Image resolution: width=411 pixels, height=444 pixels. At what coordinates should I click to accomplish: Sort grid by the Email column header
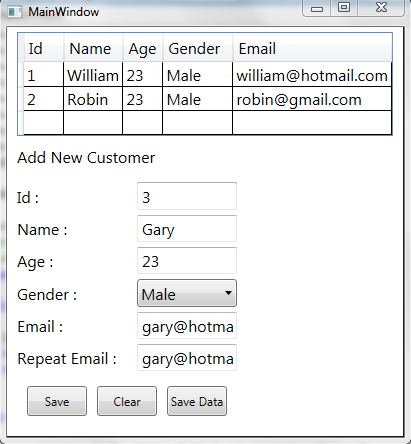point(312,48)
